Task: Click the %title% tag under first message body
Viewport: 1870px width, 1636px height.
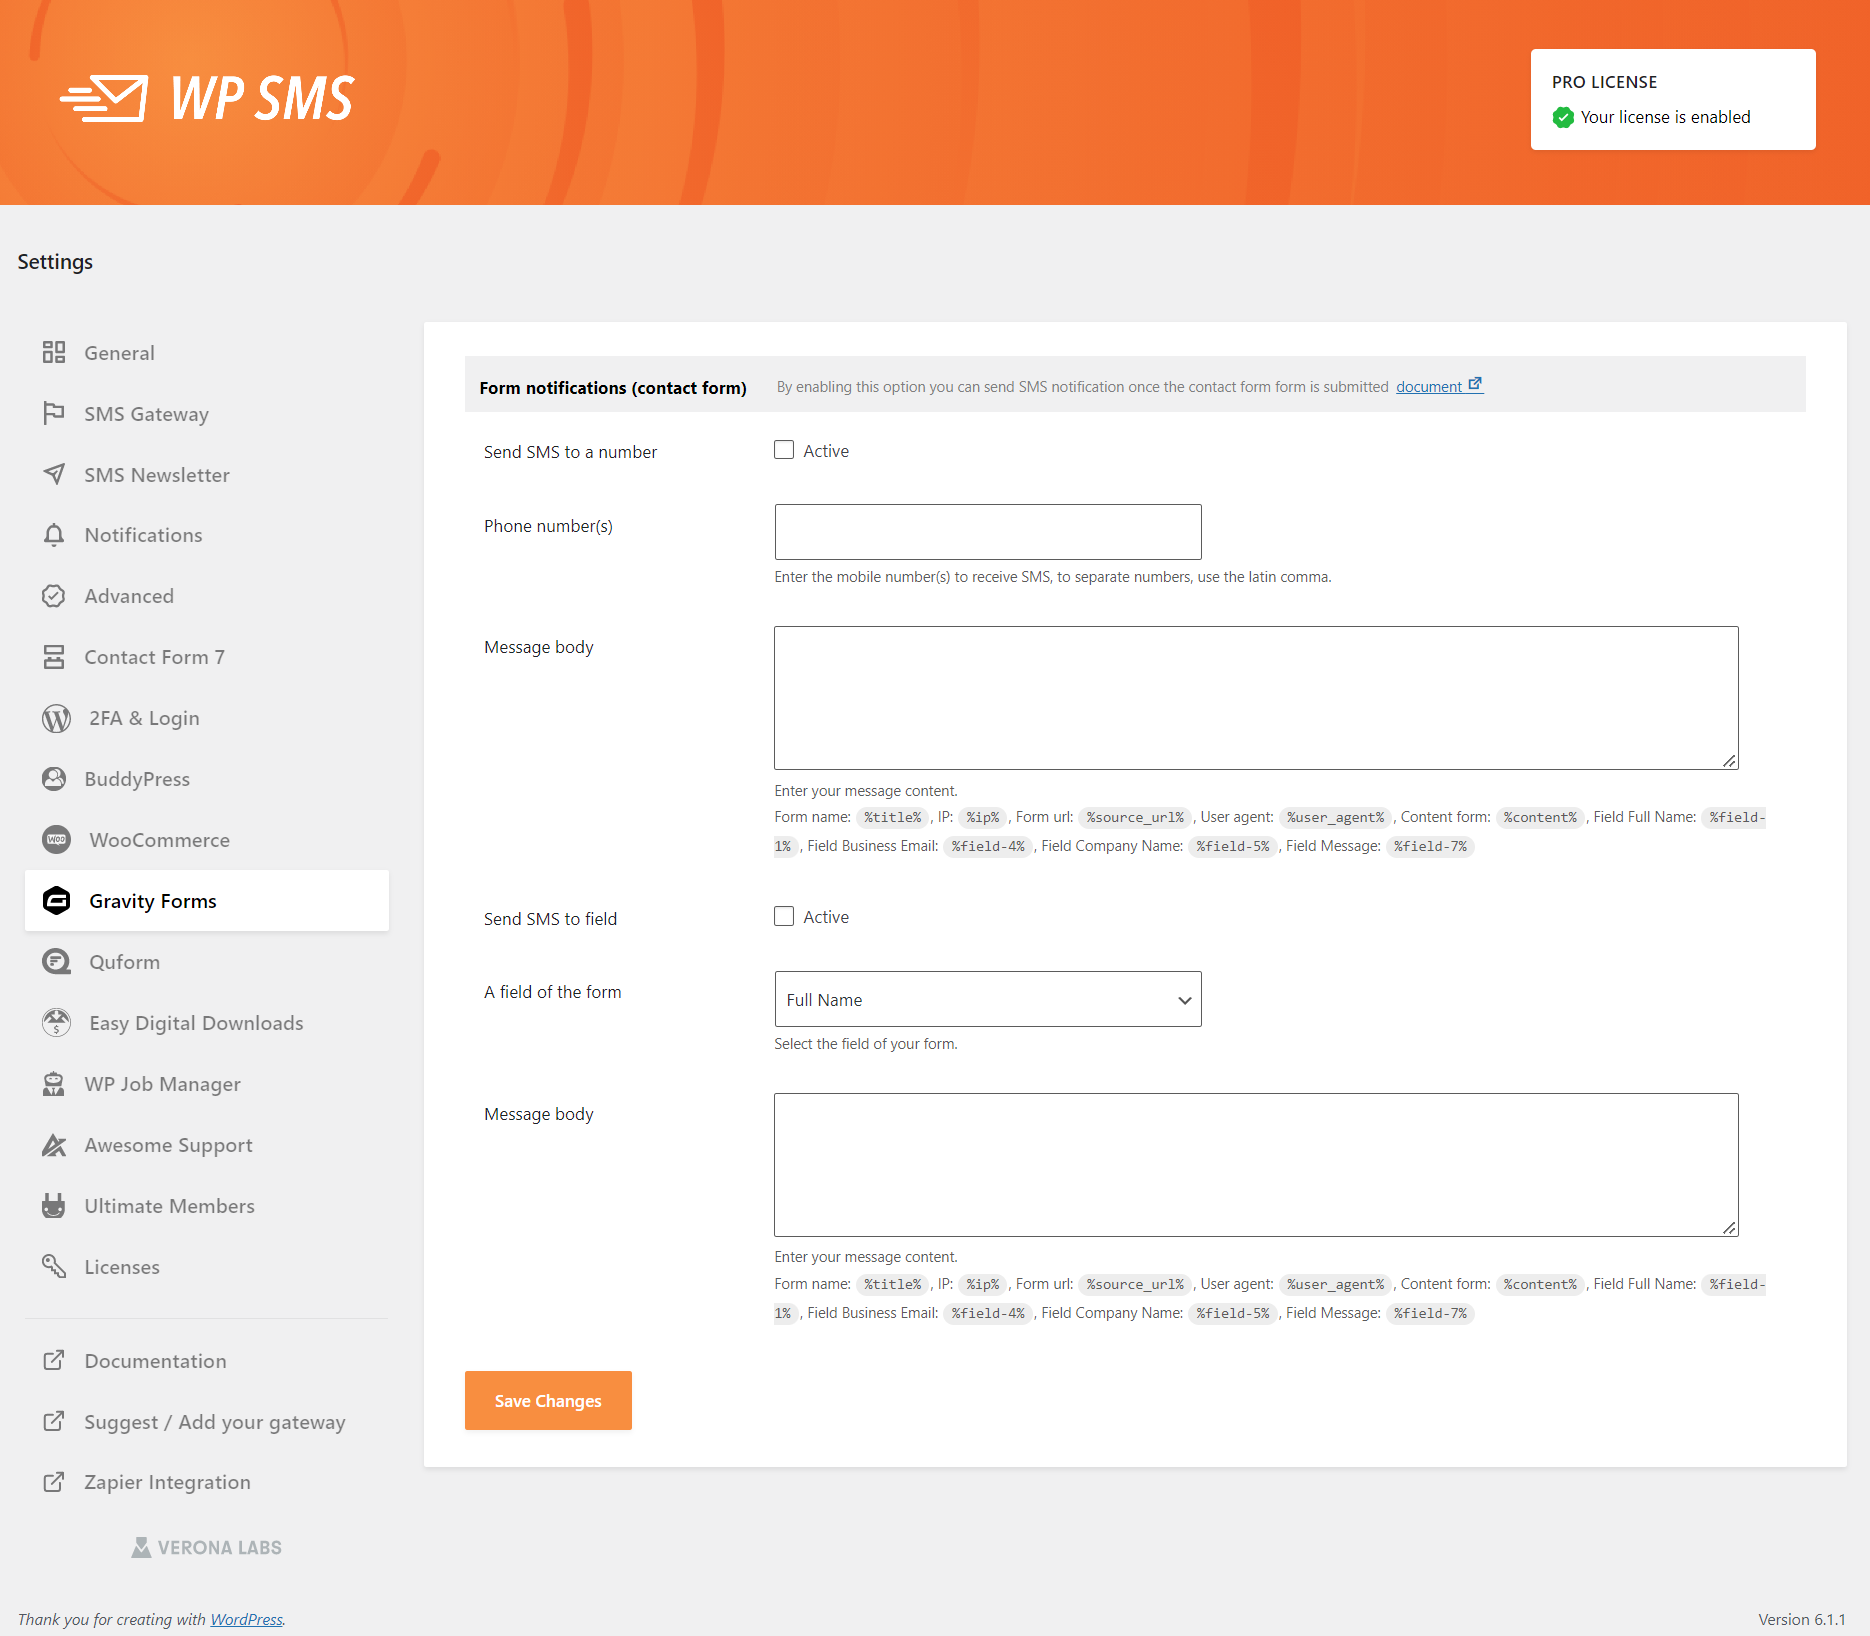Action: (892, 817)
